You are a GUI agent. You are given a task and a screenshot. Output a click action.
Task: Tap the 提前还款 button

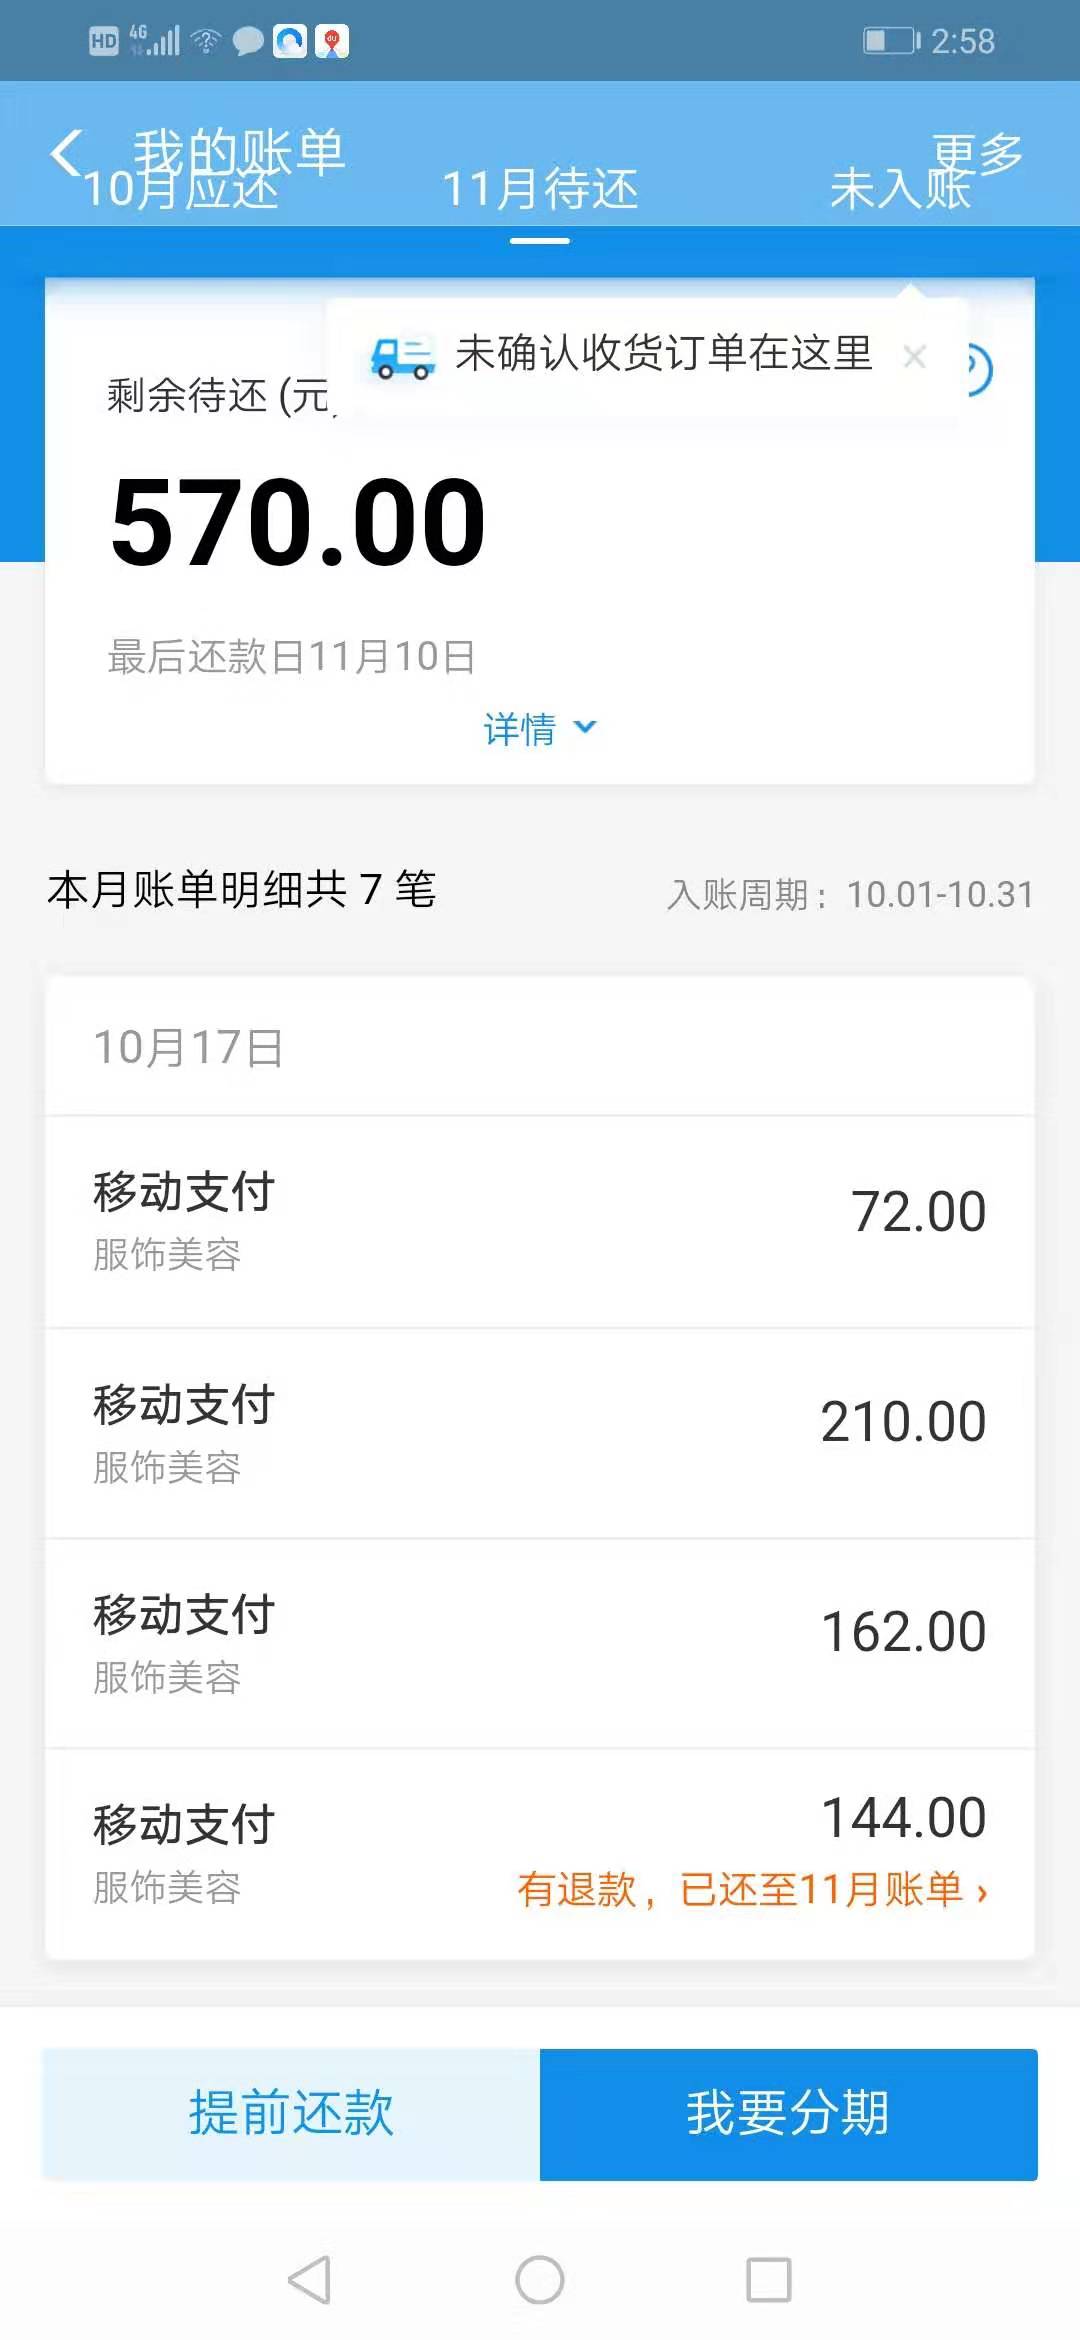click(x=291, y=2114)
